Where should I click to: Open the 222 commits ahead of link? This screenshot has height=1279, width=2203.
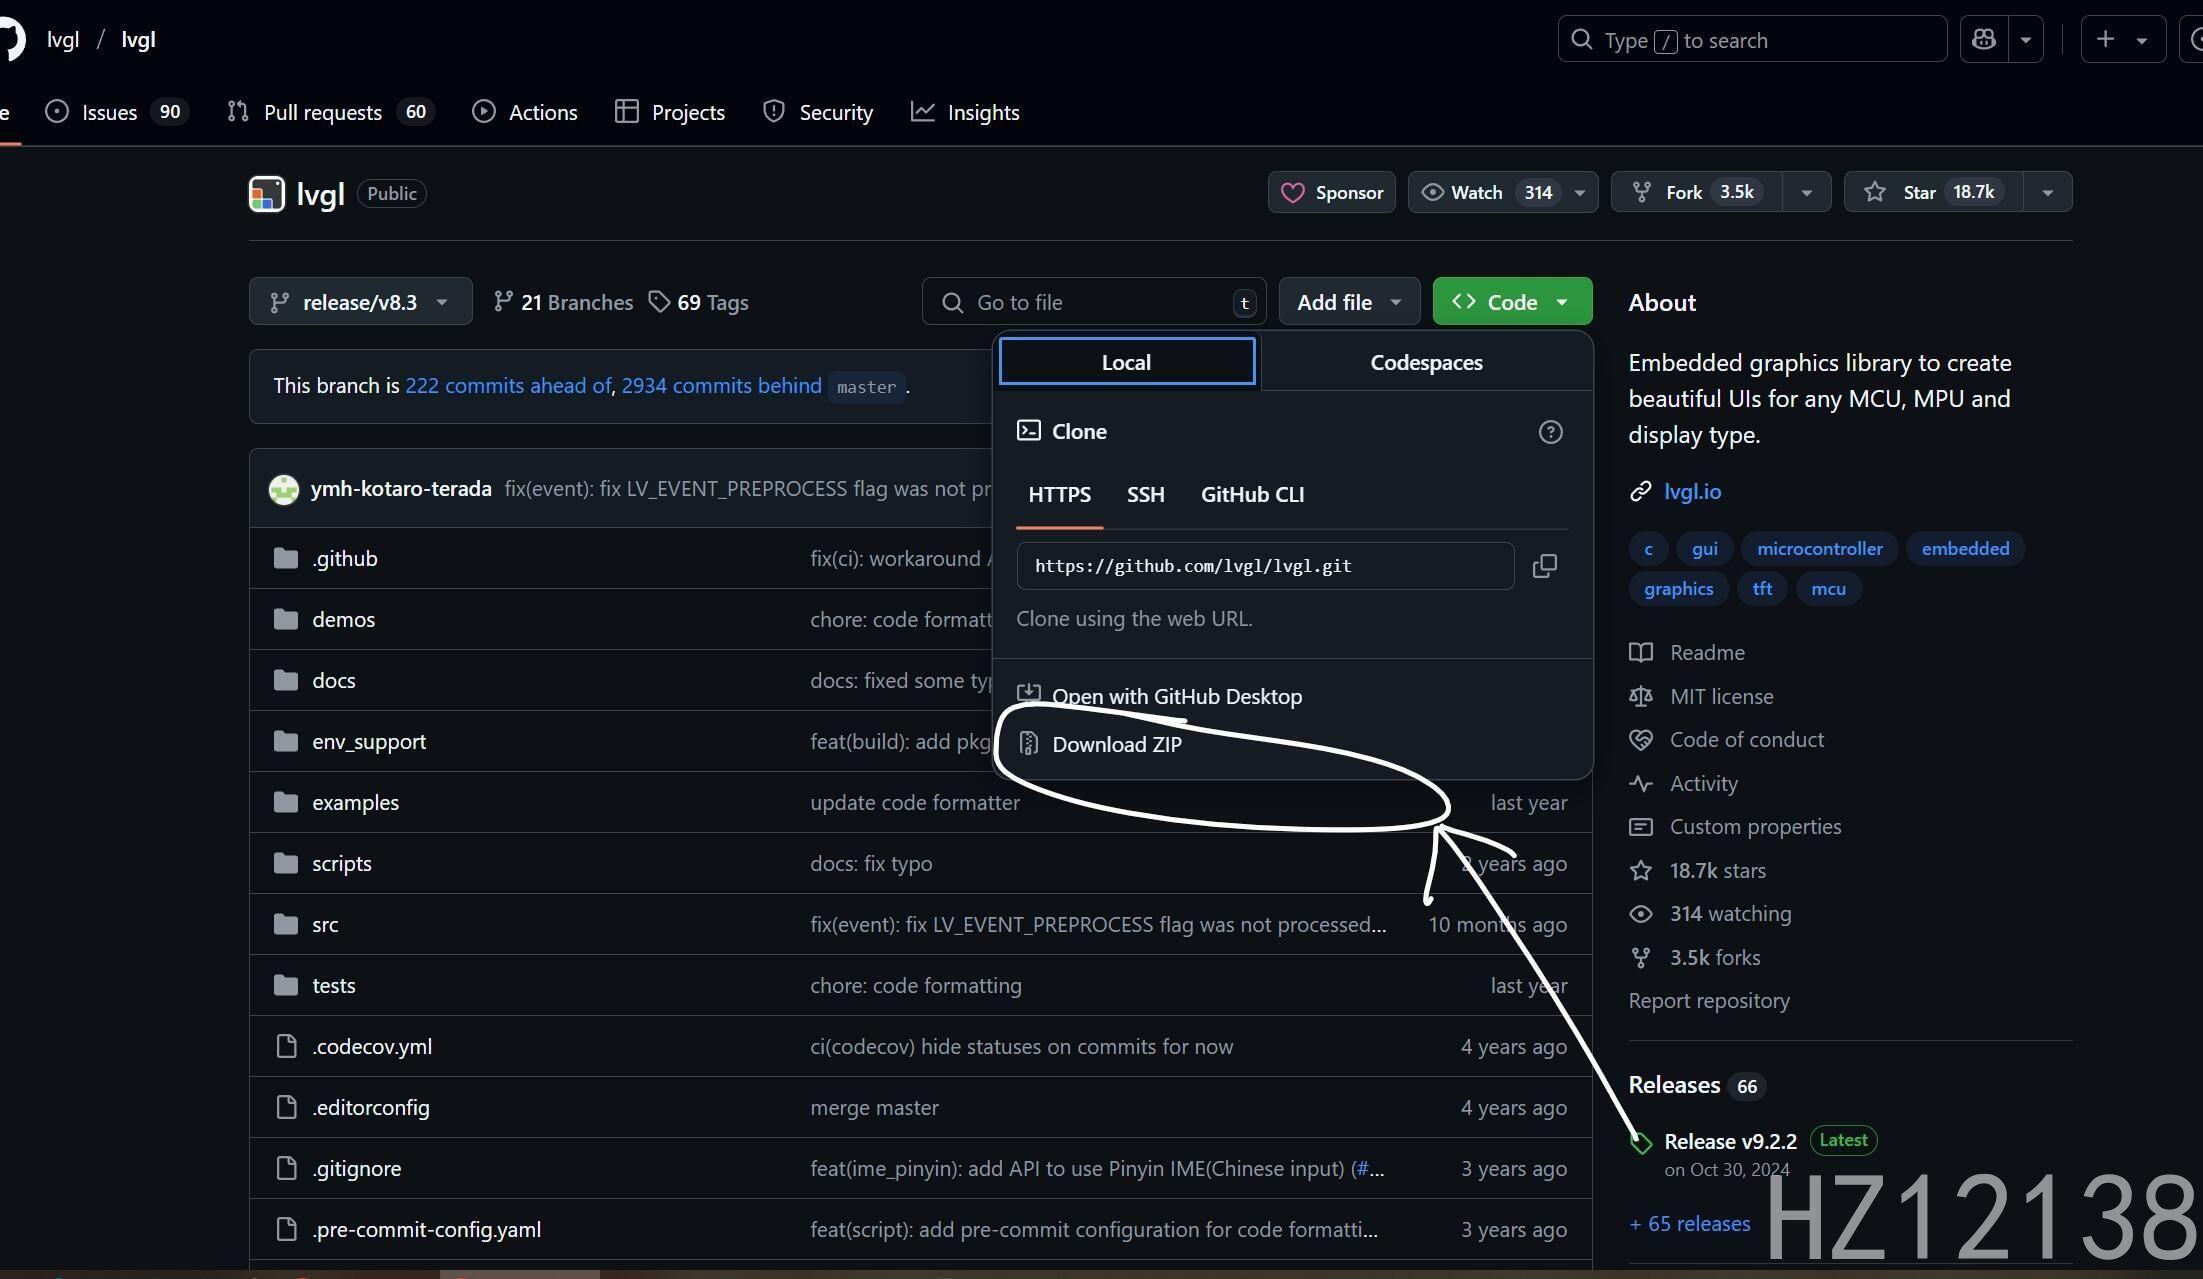(x=508, y=386)
